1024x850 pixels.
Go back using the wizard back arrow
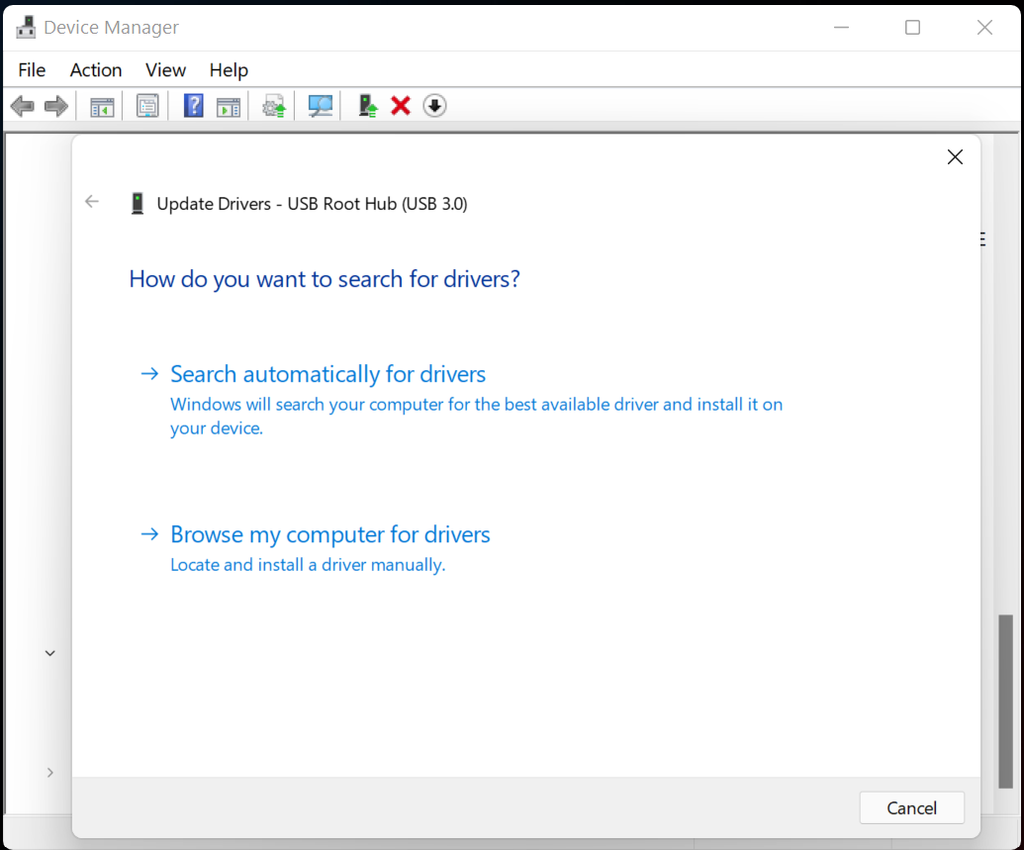click(x=92, y=202)
